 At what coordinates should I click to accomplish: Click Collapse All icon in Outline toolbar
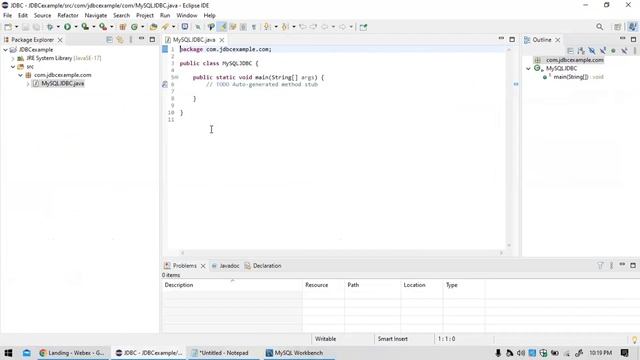point(570,51)
